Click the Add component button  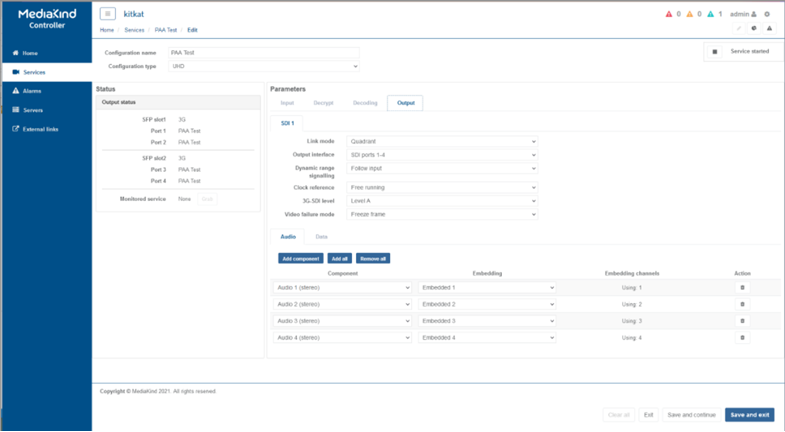[300, 258]
